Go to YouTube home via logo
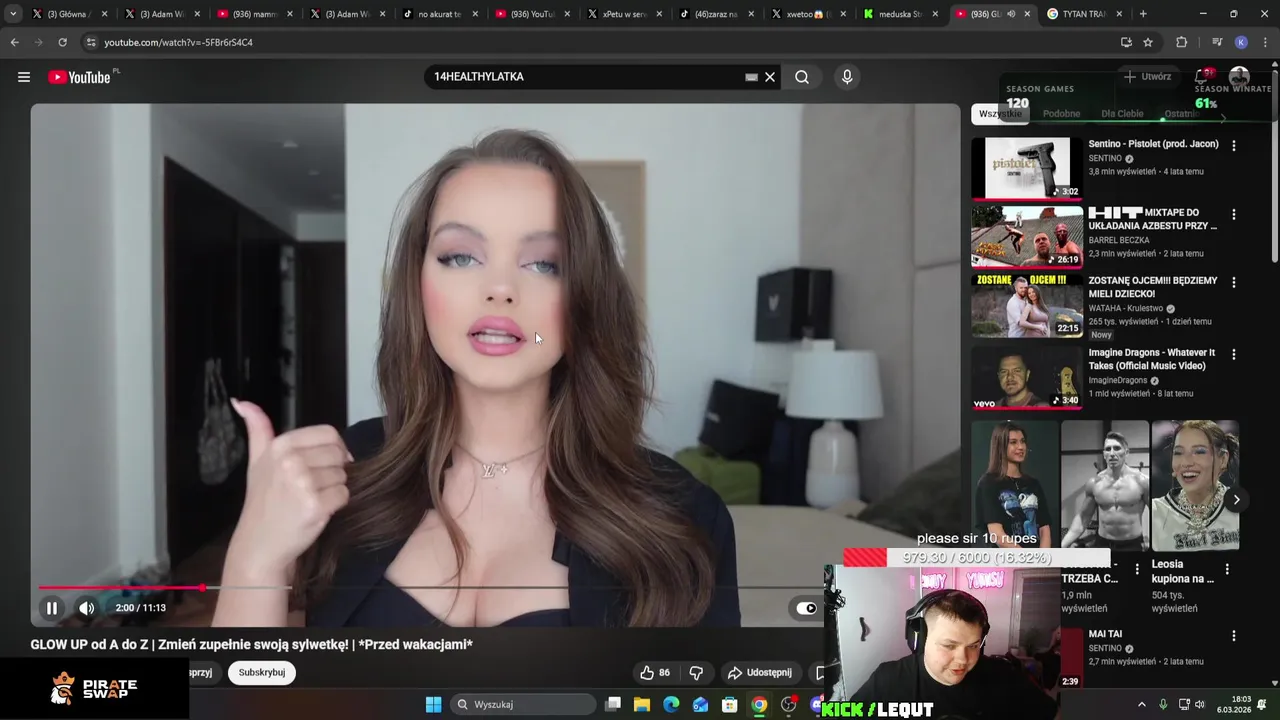Image resolution: width=1280 pixels, height=720 pixels. (79, 77)
